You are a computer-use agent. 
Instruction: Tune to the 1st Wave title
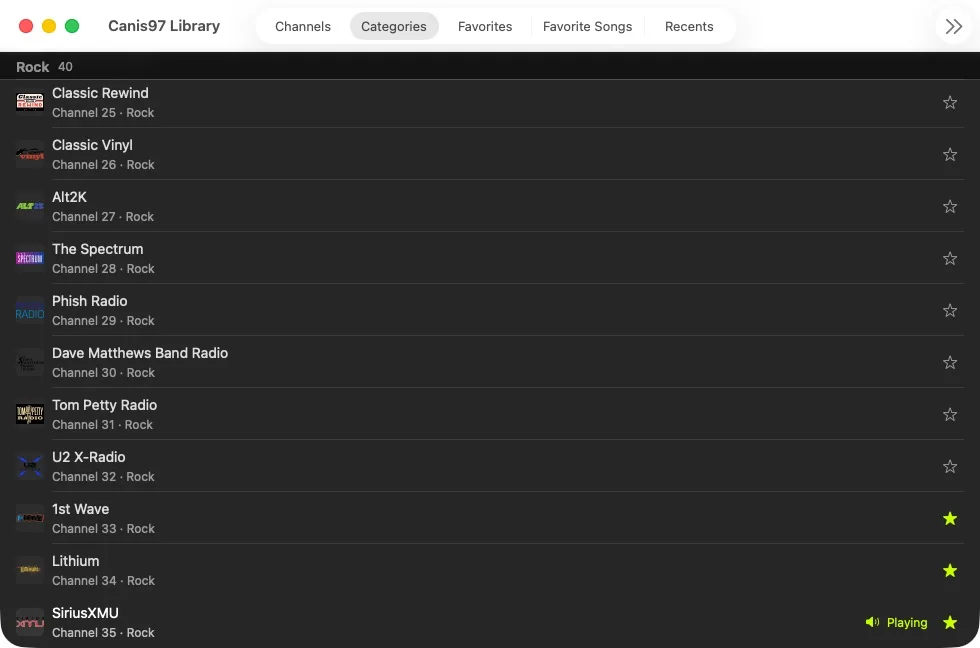[x=80, y=509]
